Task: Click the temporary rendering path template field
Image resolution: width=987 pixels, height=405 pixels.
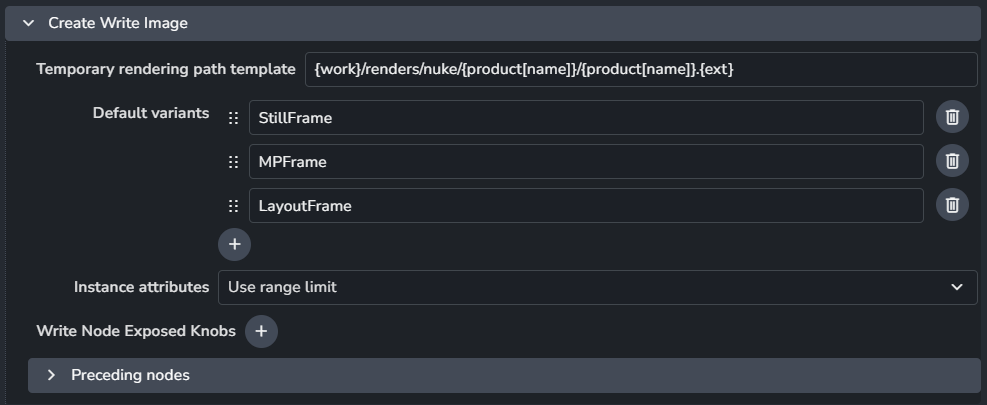Action: pyautogui.click(x=640, y=69)
